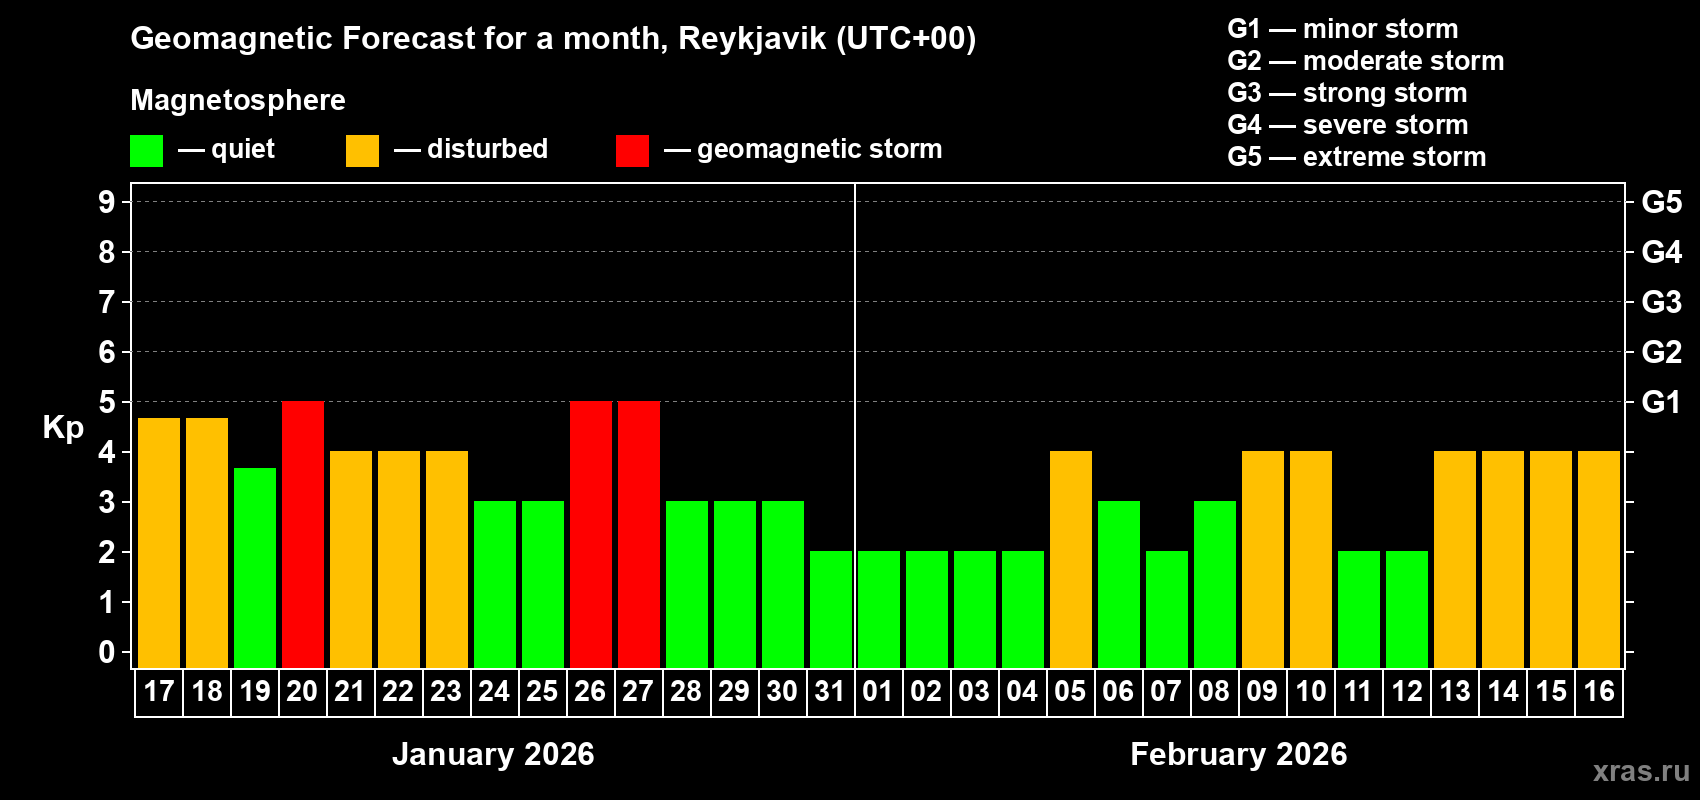Click the G3 right-axis label

[1662, 302]
